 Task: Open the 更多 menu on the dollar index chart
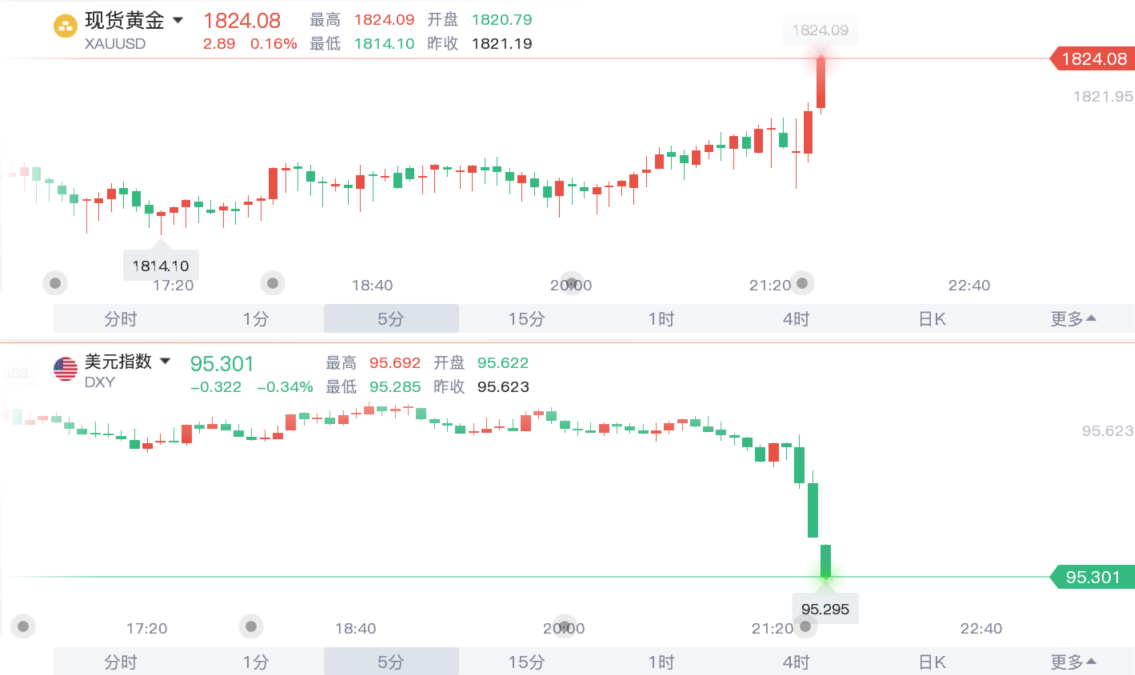[x=1073, y=662]
